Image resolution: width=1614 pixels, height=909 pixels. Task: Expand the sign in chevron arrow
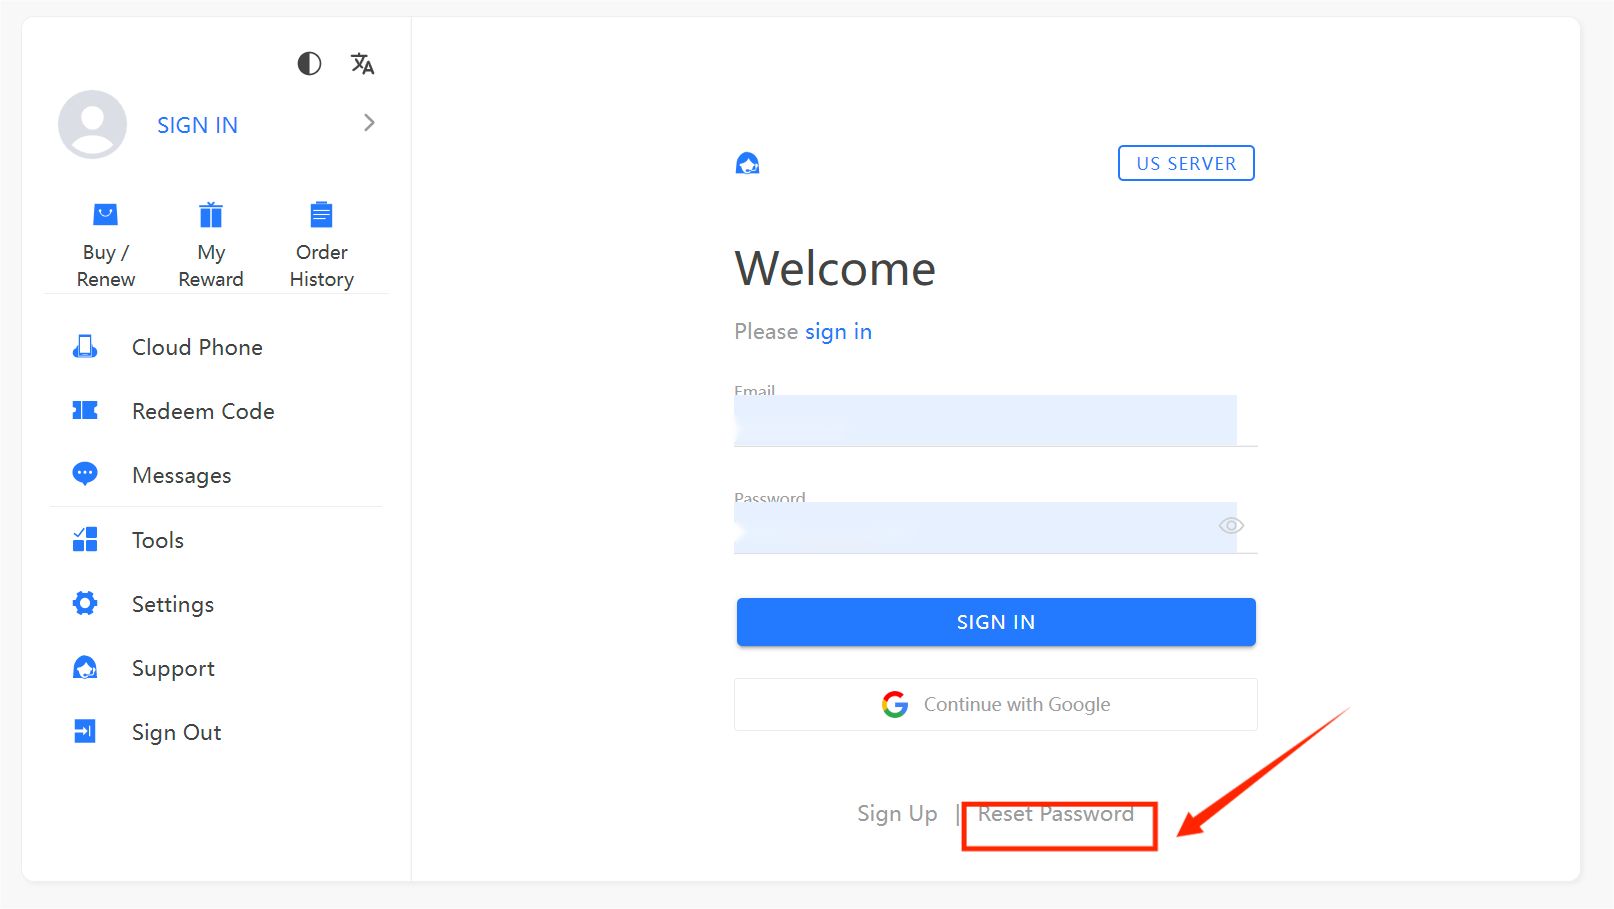coord(369,123)
